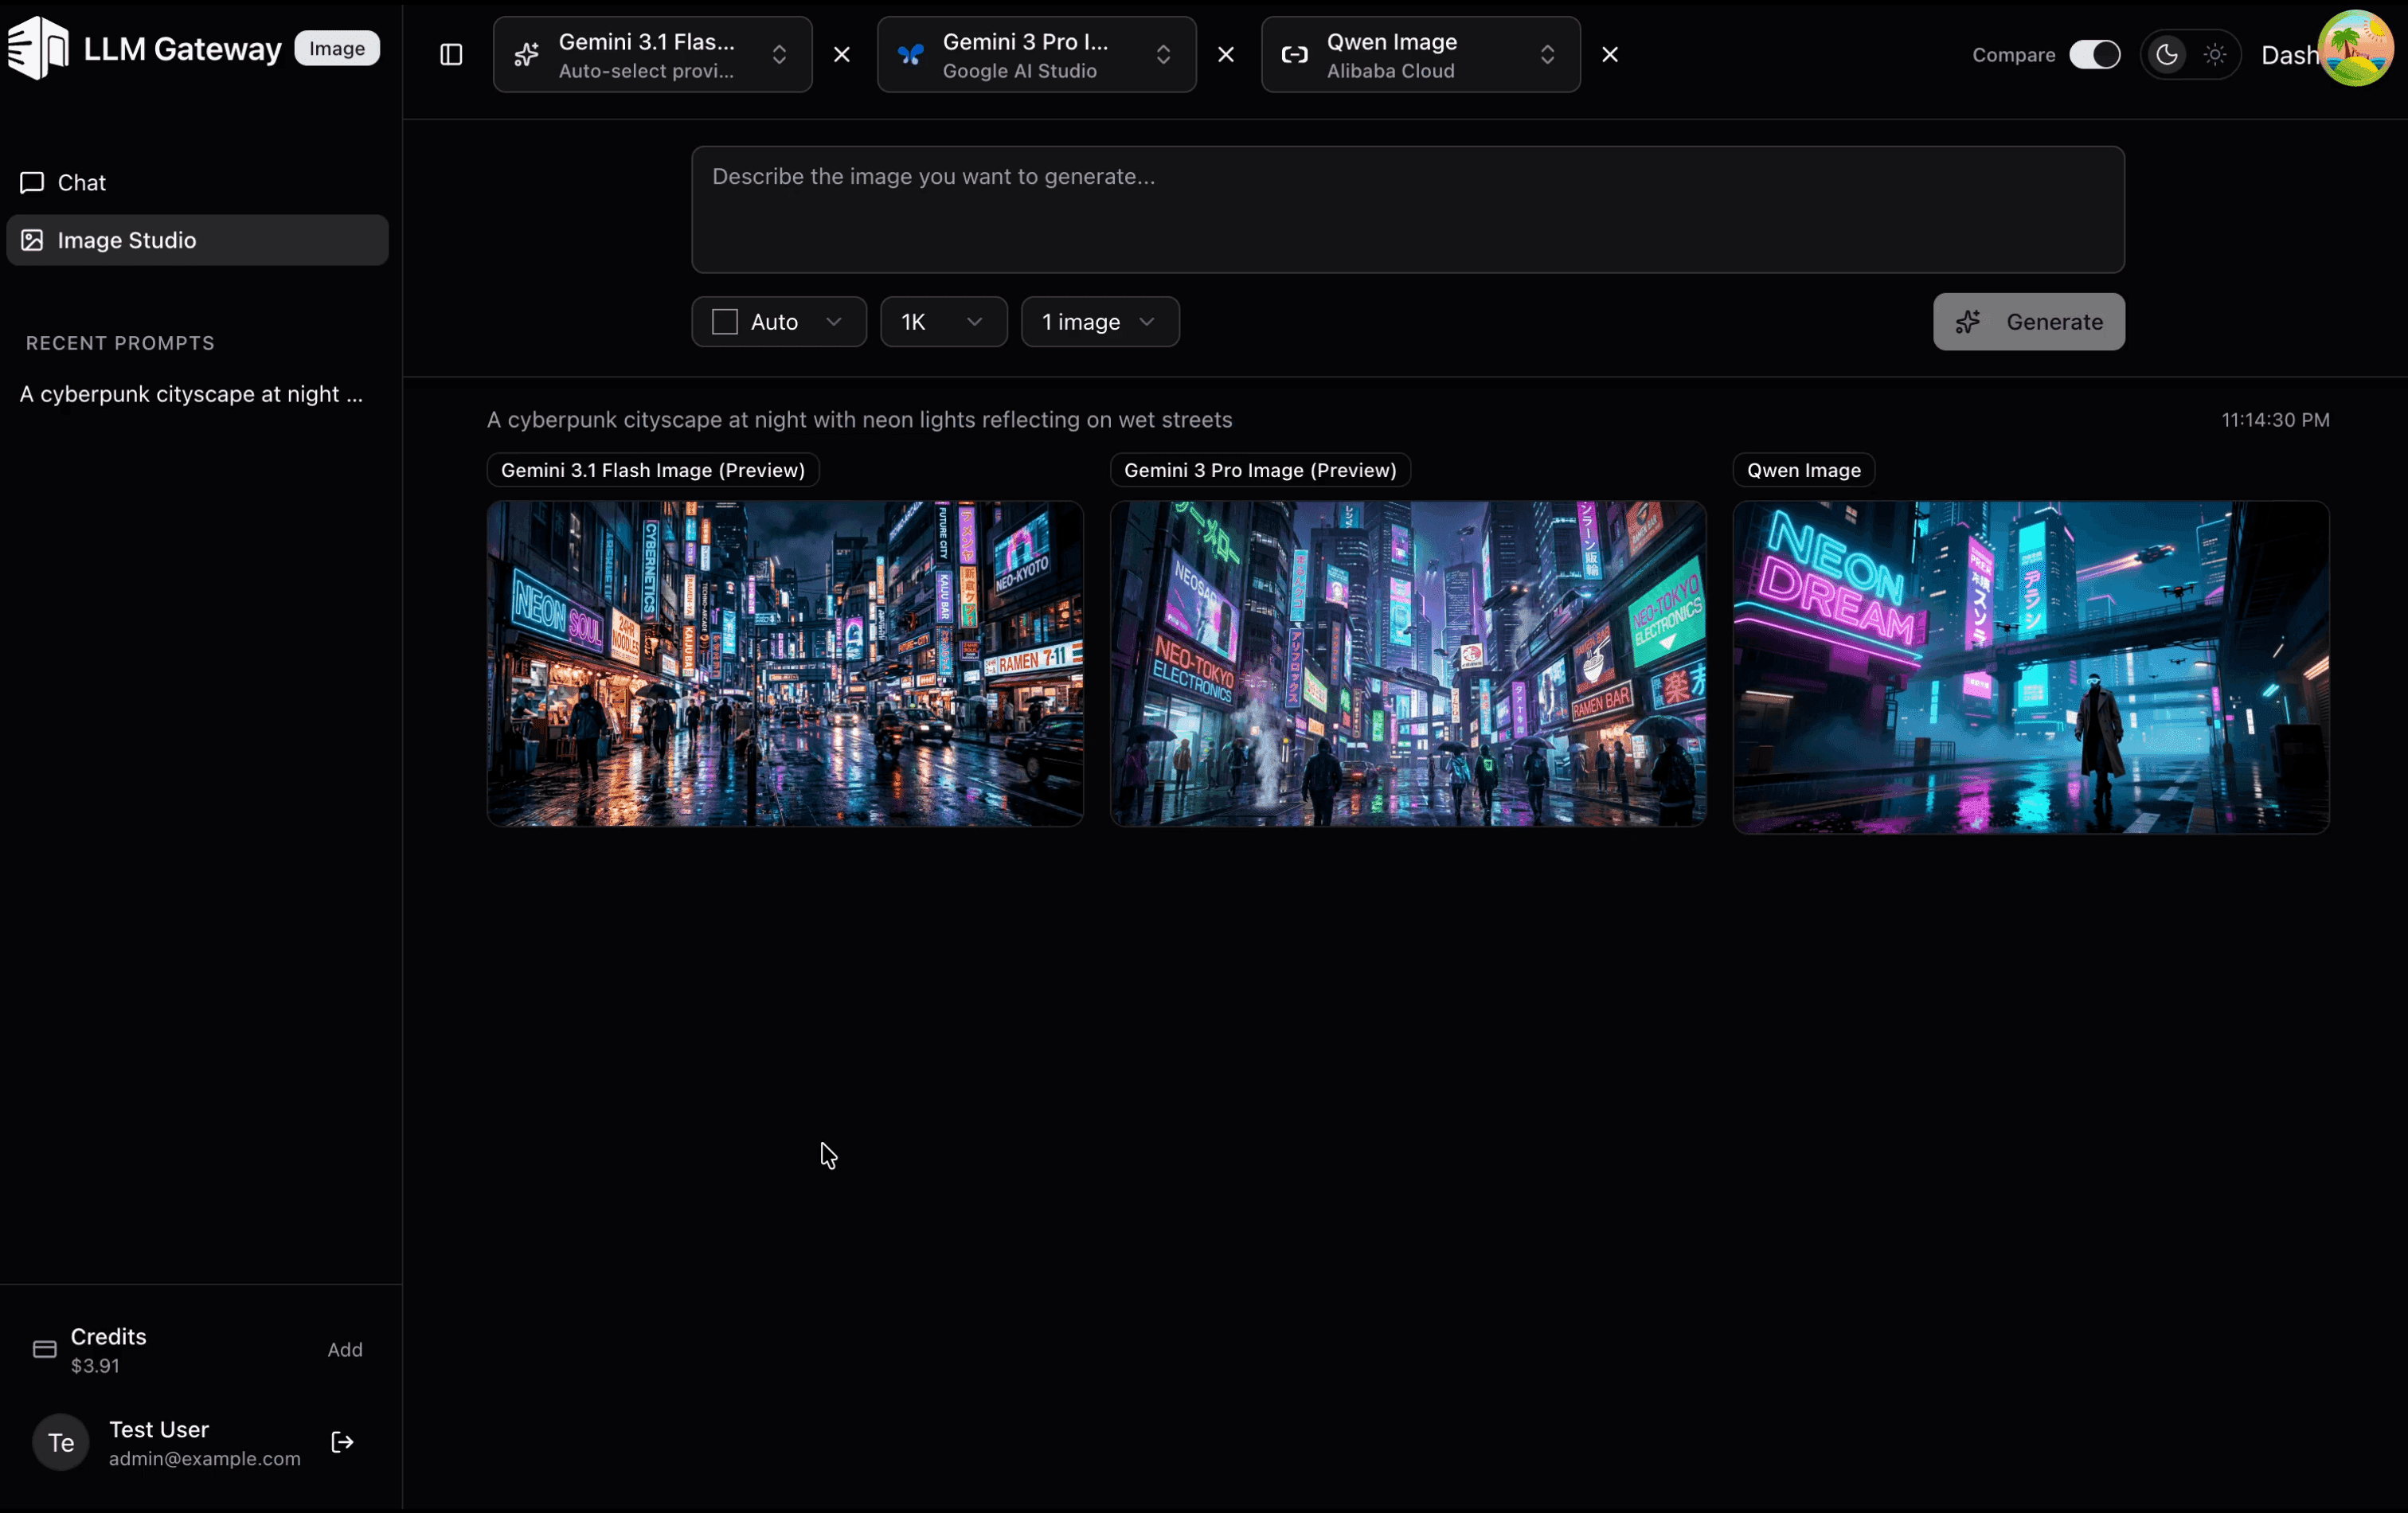The height and width of the screenshot is (1513, 2408).
Task: Open the 1 image count dropdown
Action: tap(1099, 322)
